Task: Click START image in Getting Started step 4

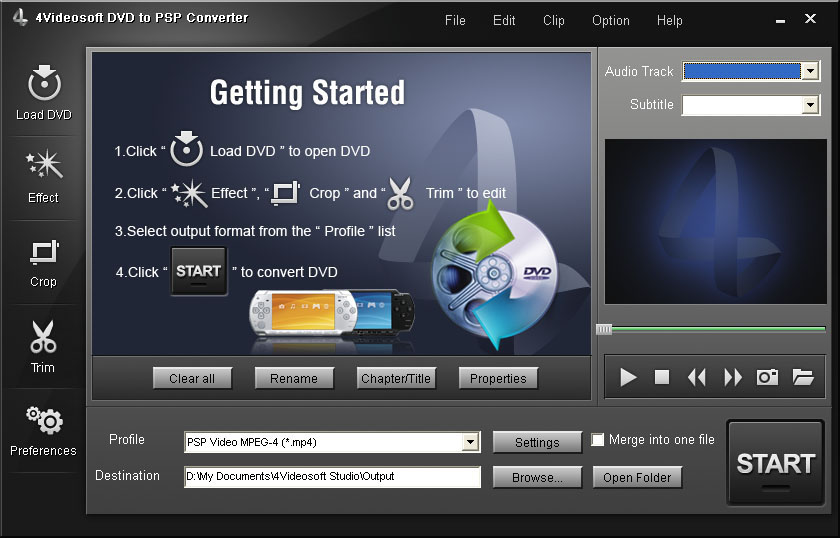Action: click(199, 271)
